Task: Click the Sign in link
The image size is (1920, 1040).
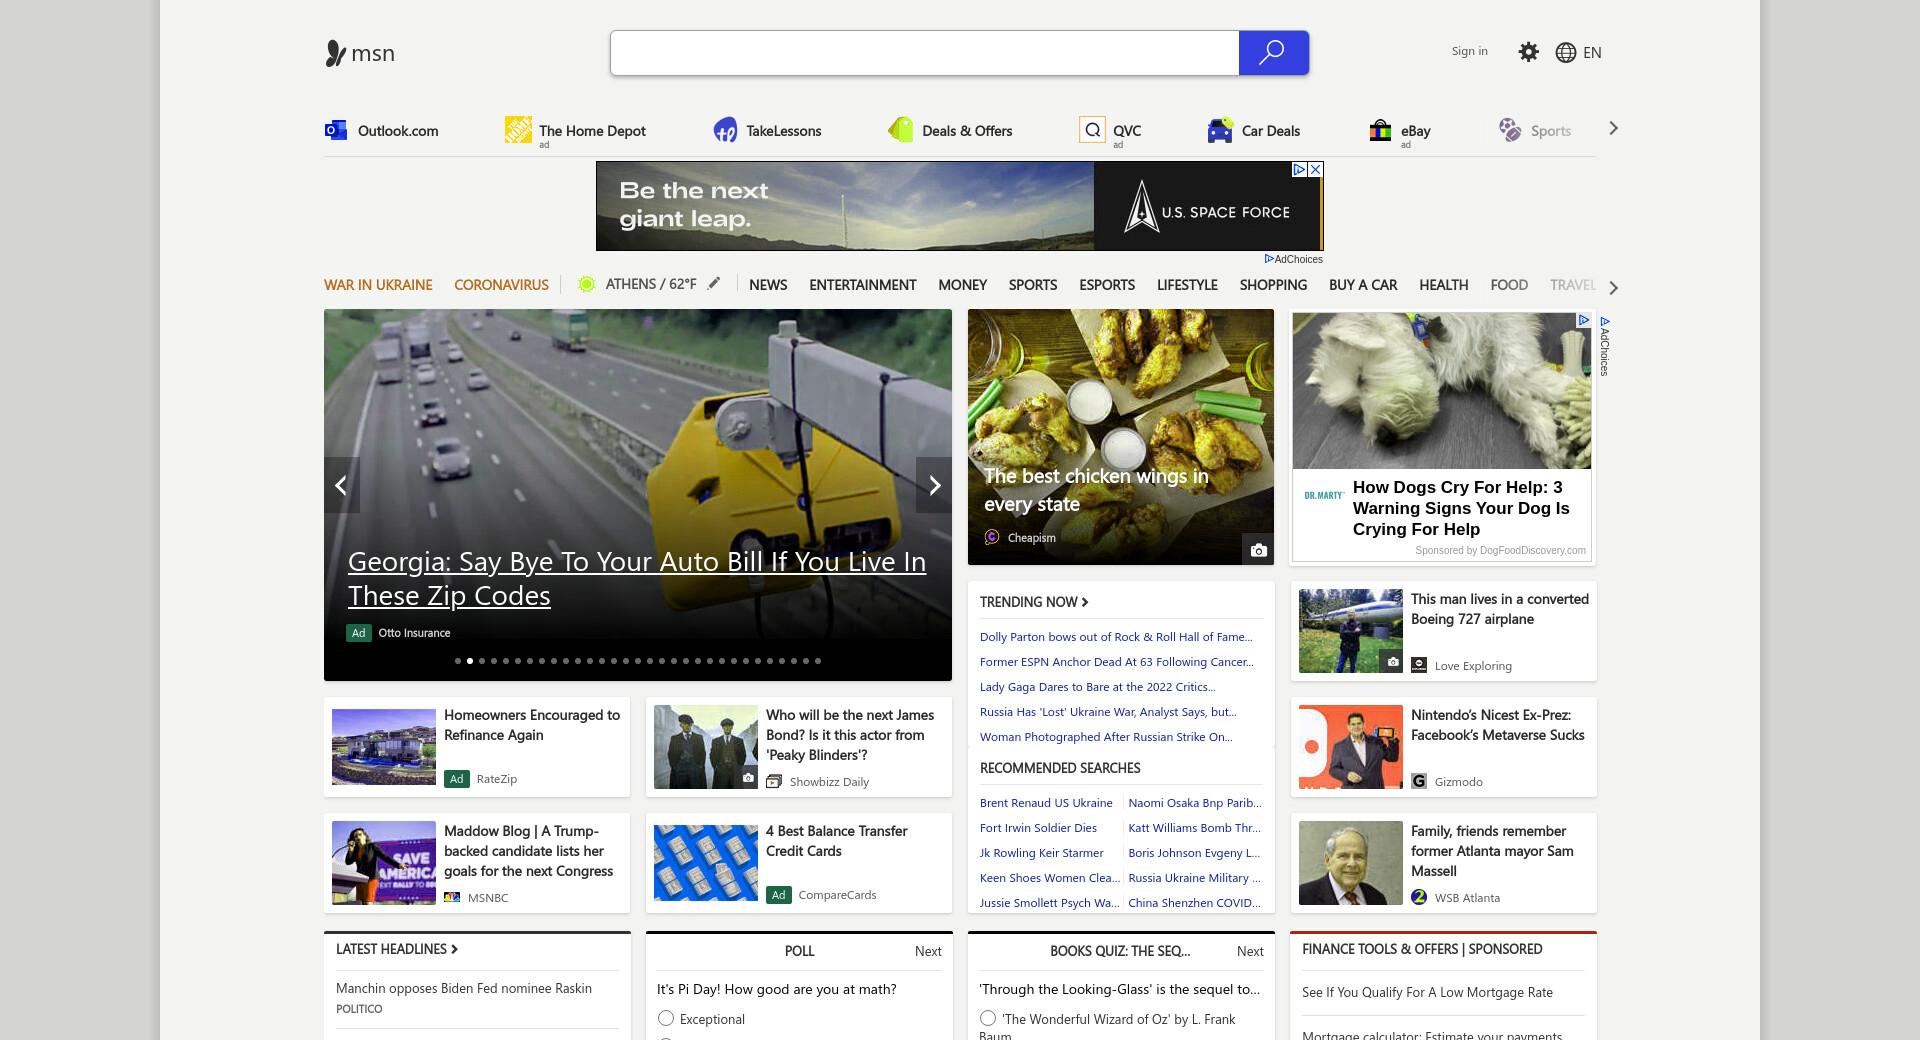Action: [x=1469, y=51]
